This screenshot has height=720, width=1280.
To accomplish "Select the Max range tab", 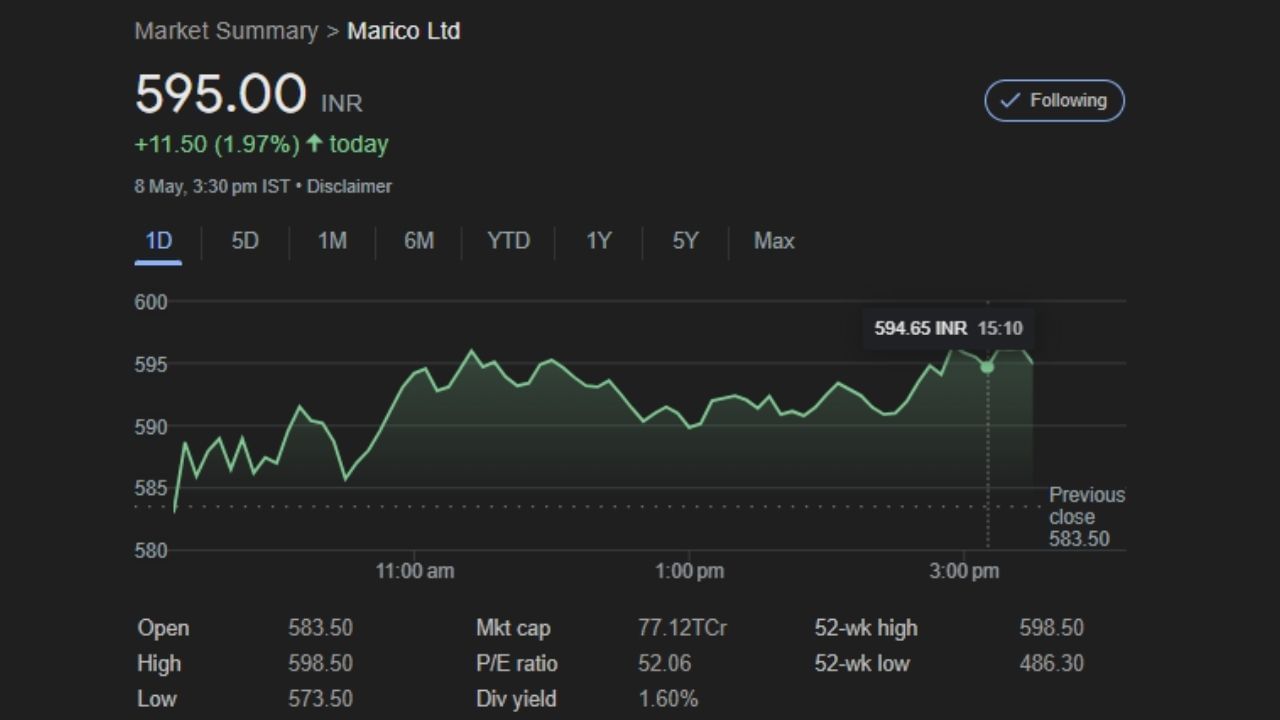I will pyautogui.click(x=774, y=241).
